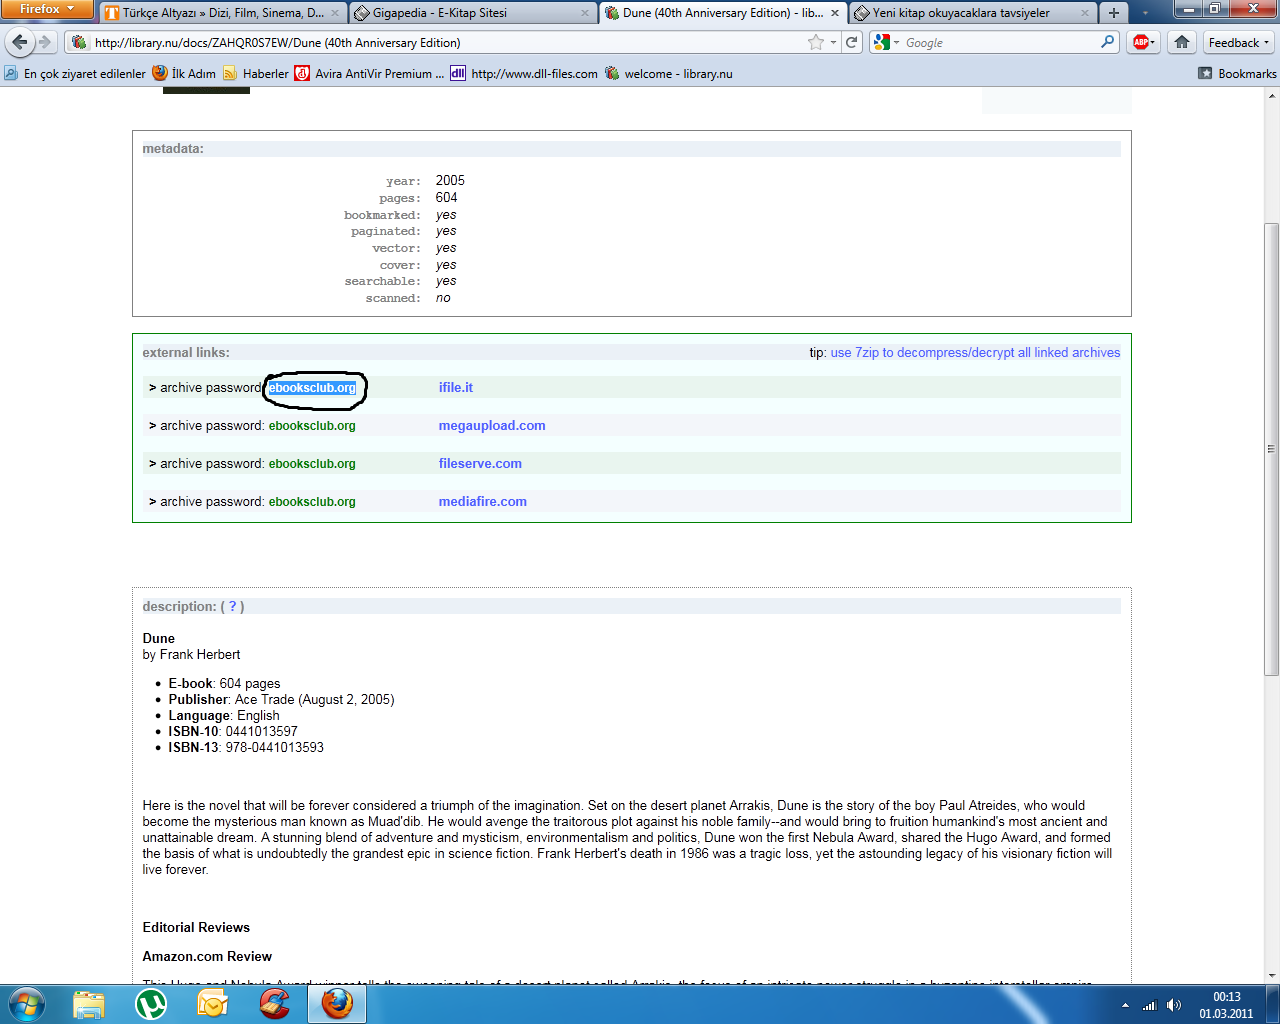
Task: Click the Amazon.com Review heading
Action: coord(207,956)
